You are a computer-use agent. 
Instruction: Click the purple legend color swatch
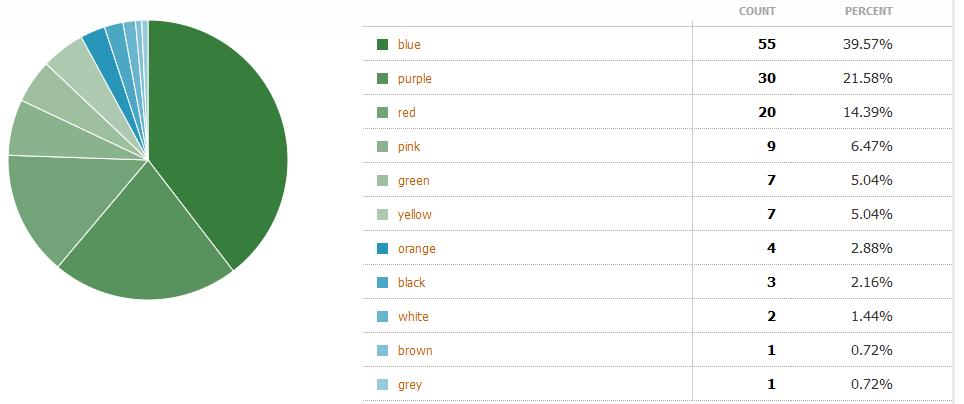click(382, 79)
